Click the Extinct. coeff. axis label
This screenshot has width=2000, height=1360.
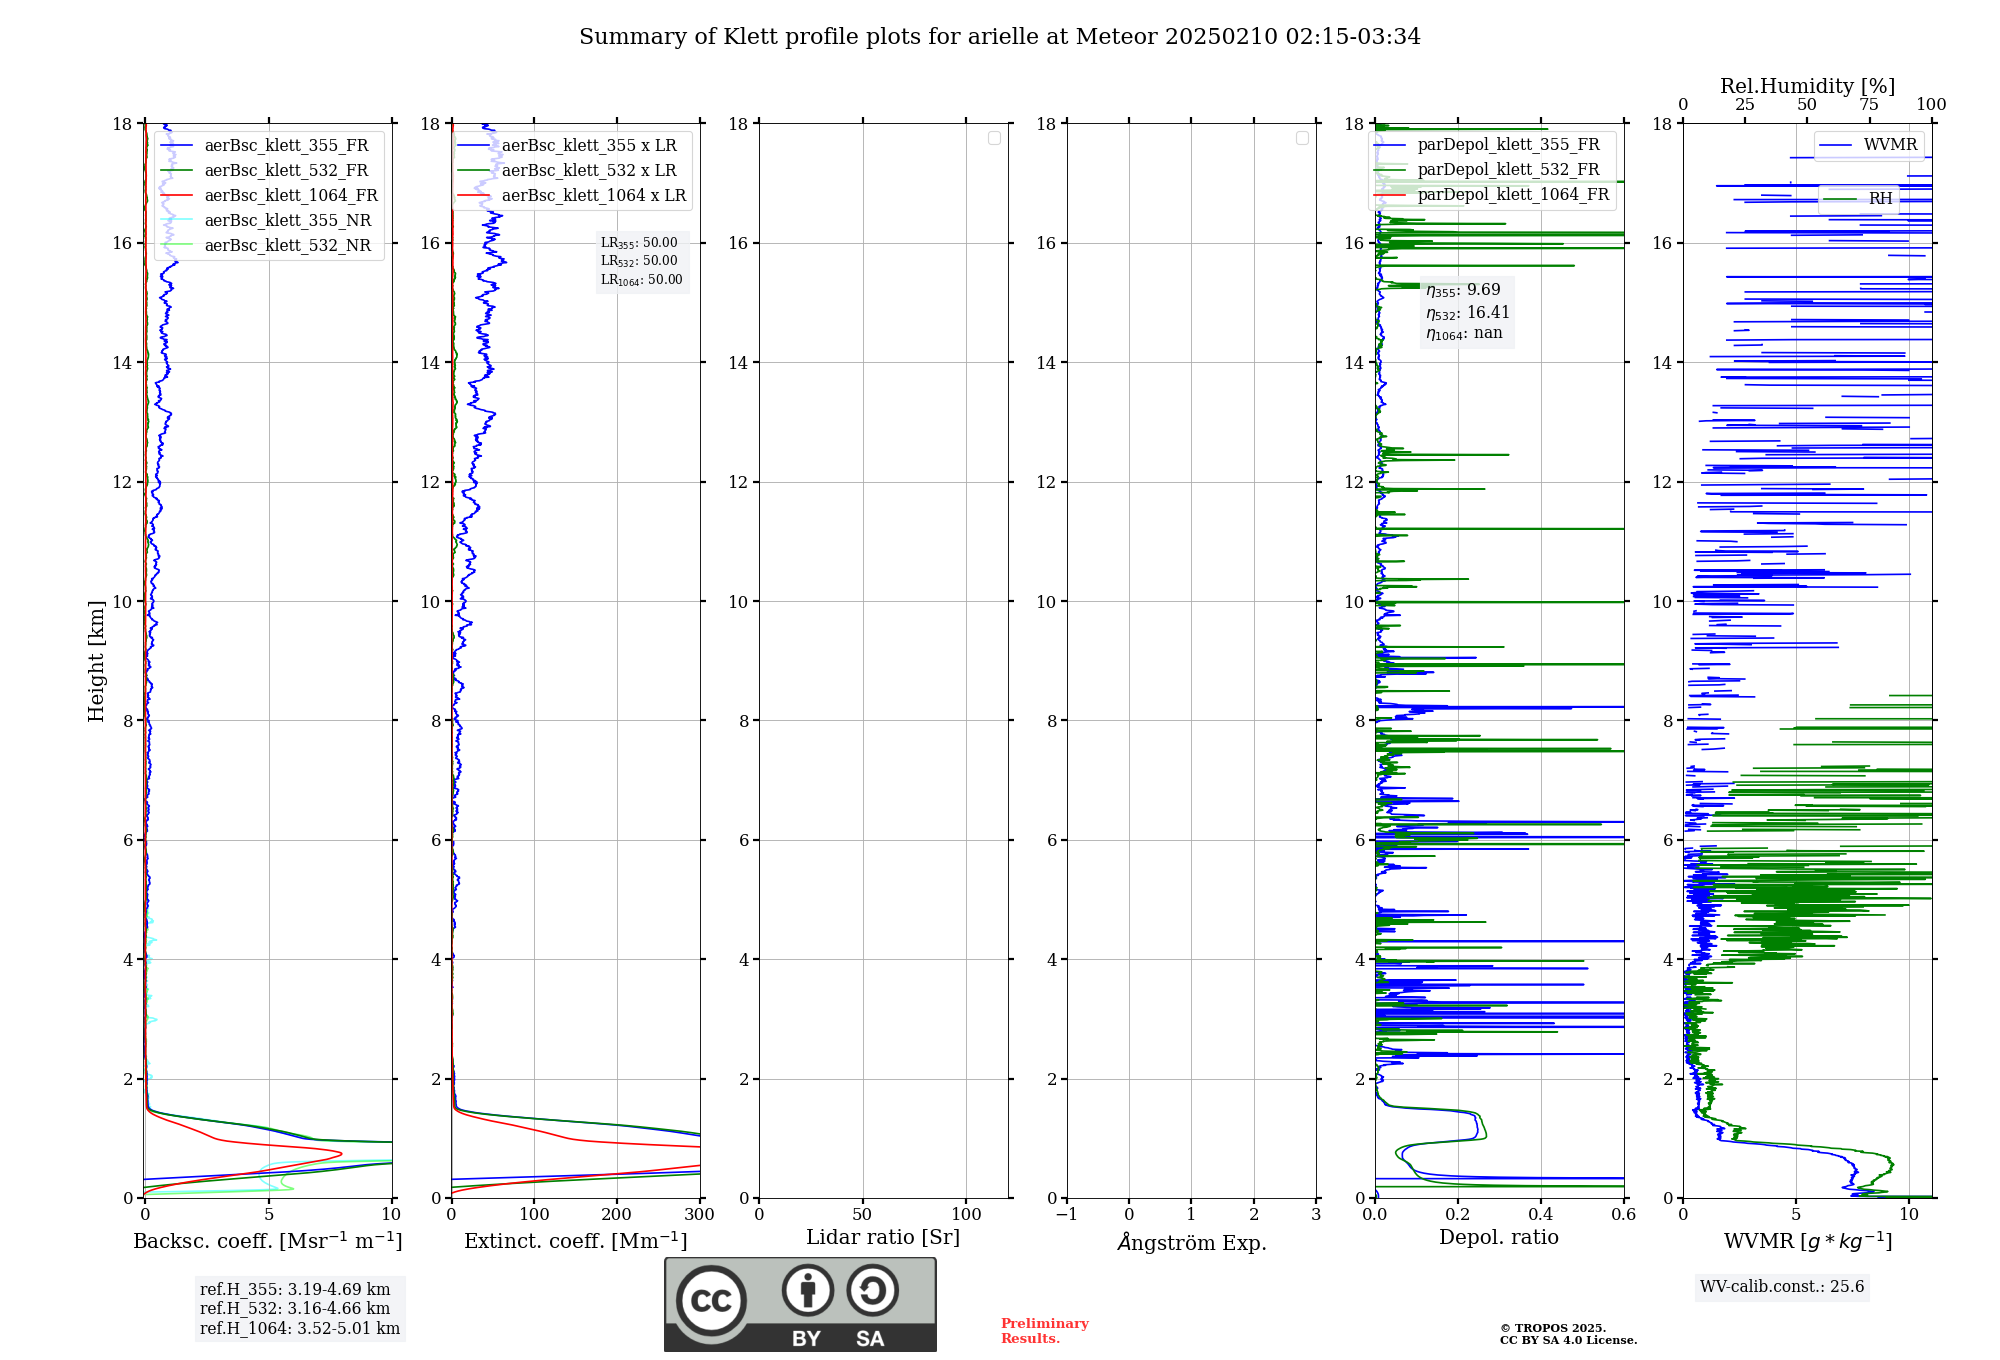[576, 1241]
